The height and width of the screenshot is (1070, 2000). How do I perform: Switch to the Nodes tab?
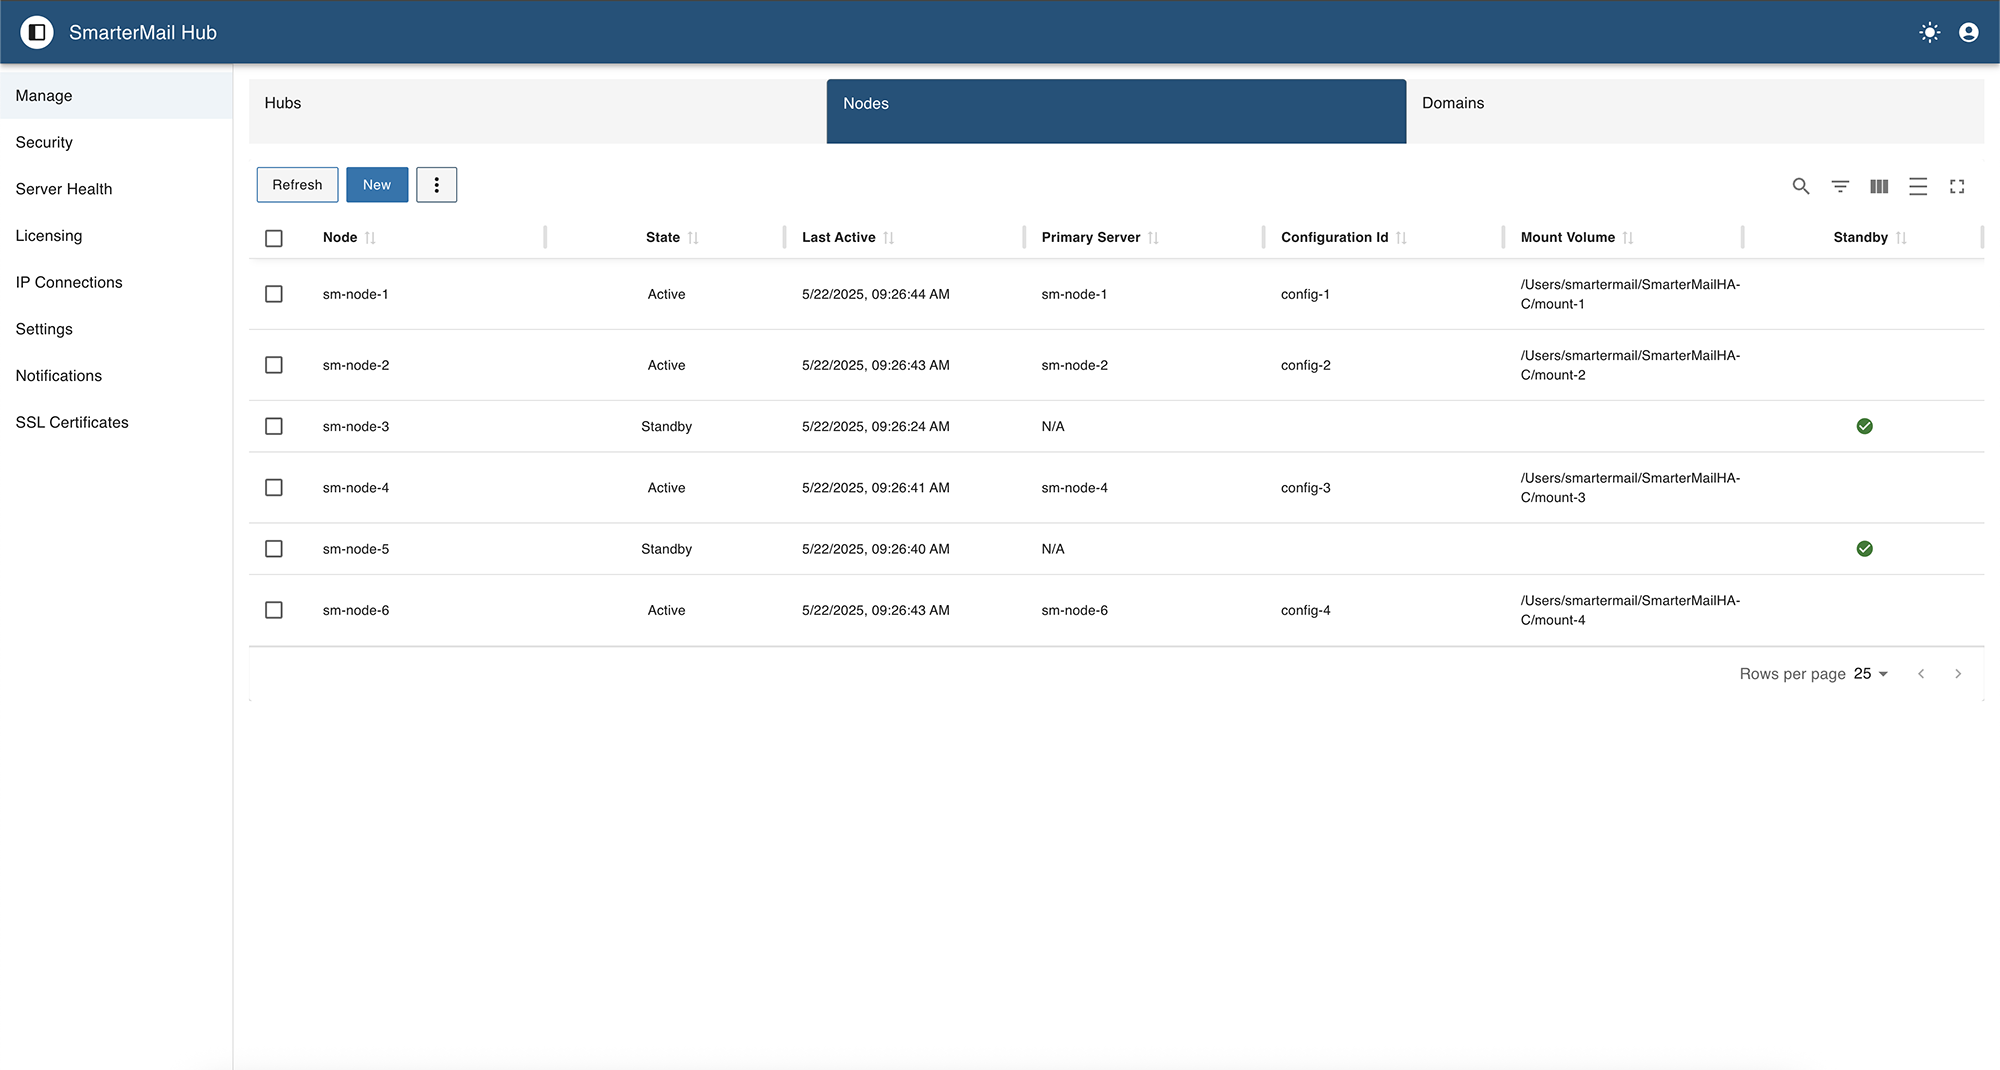tap(1116, 111)
